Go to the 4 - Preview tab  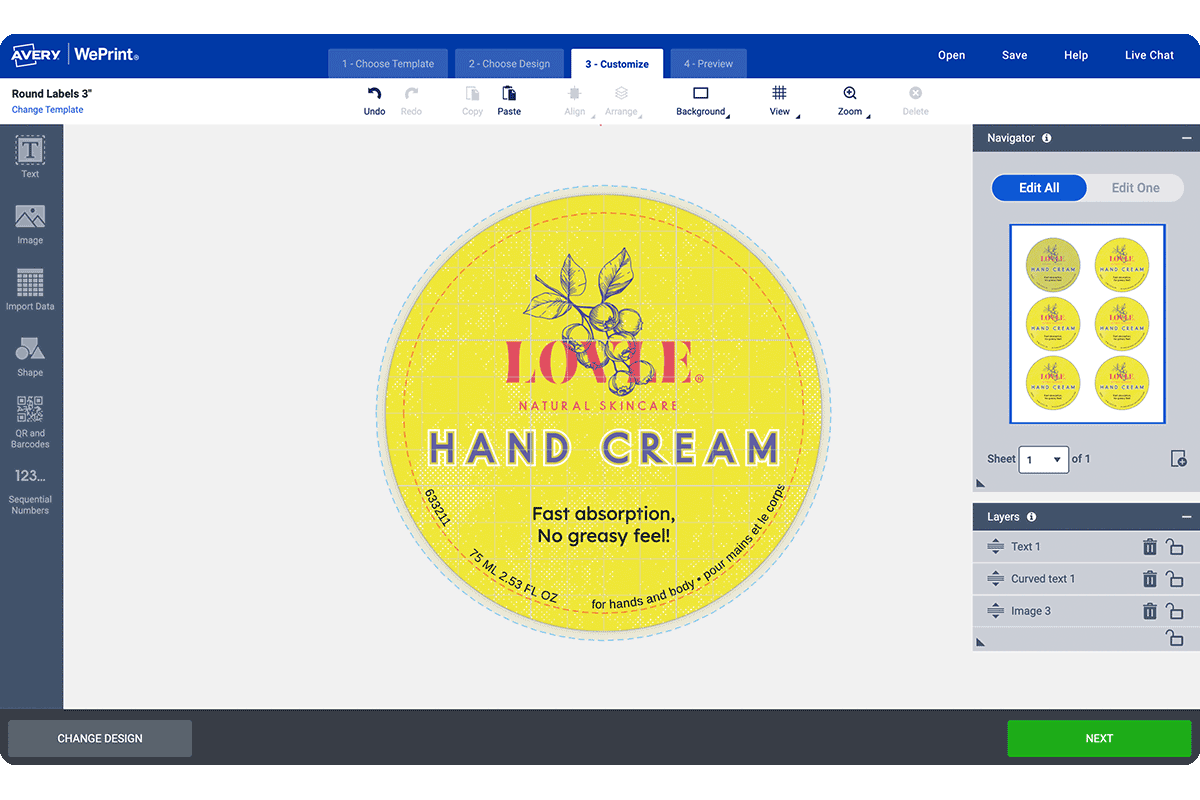pyautogui.click(x=708, y=64)
